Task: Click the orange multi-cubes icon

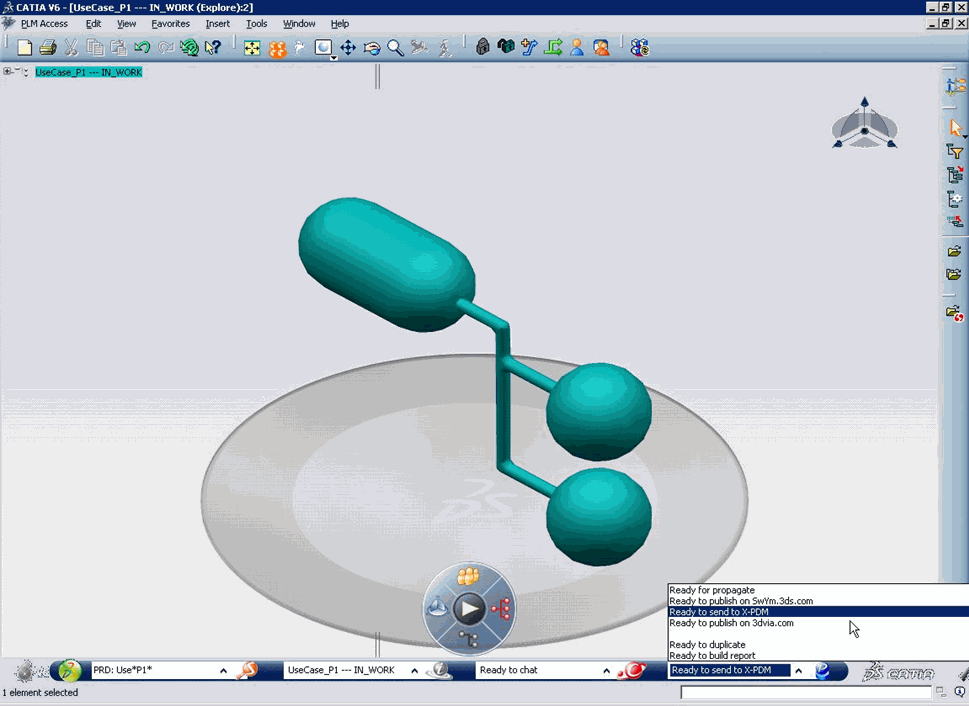Action: [277, 48]
